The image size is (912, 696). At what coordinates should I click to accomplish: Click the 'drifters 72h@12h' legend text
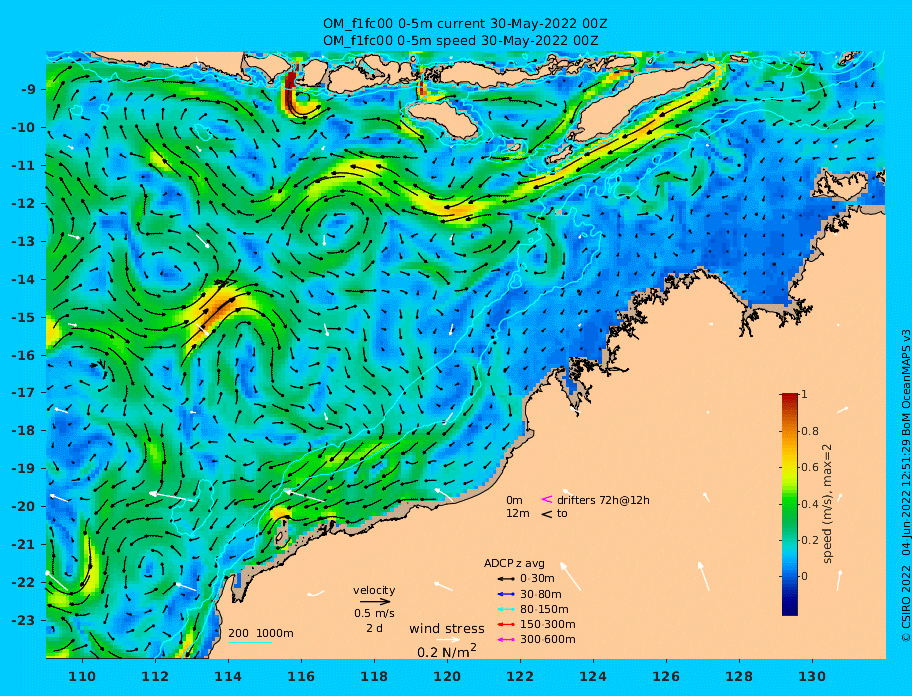coord(603,500)
